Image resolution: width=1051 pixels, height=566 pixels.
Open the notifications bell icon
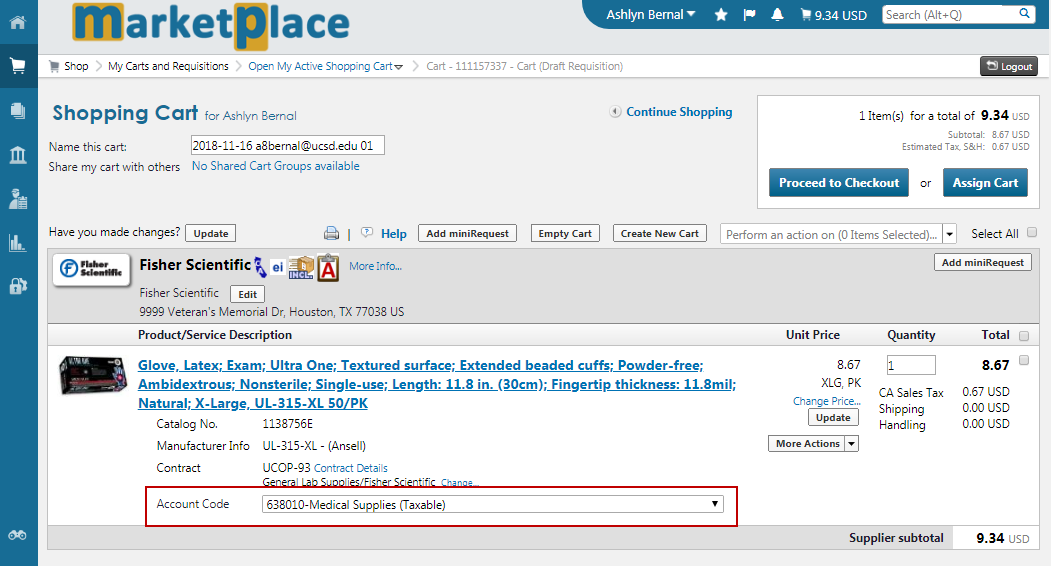click(777, 15)
